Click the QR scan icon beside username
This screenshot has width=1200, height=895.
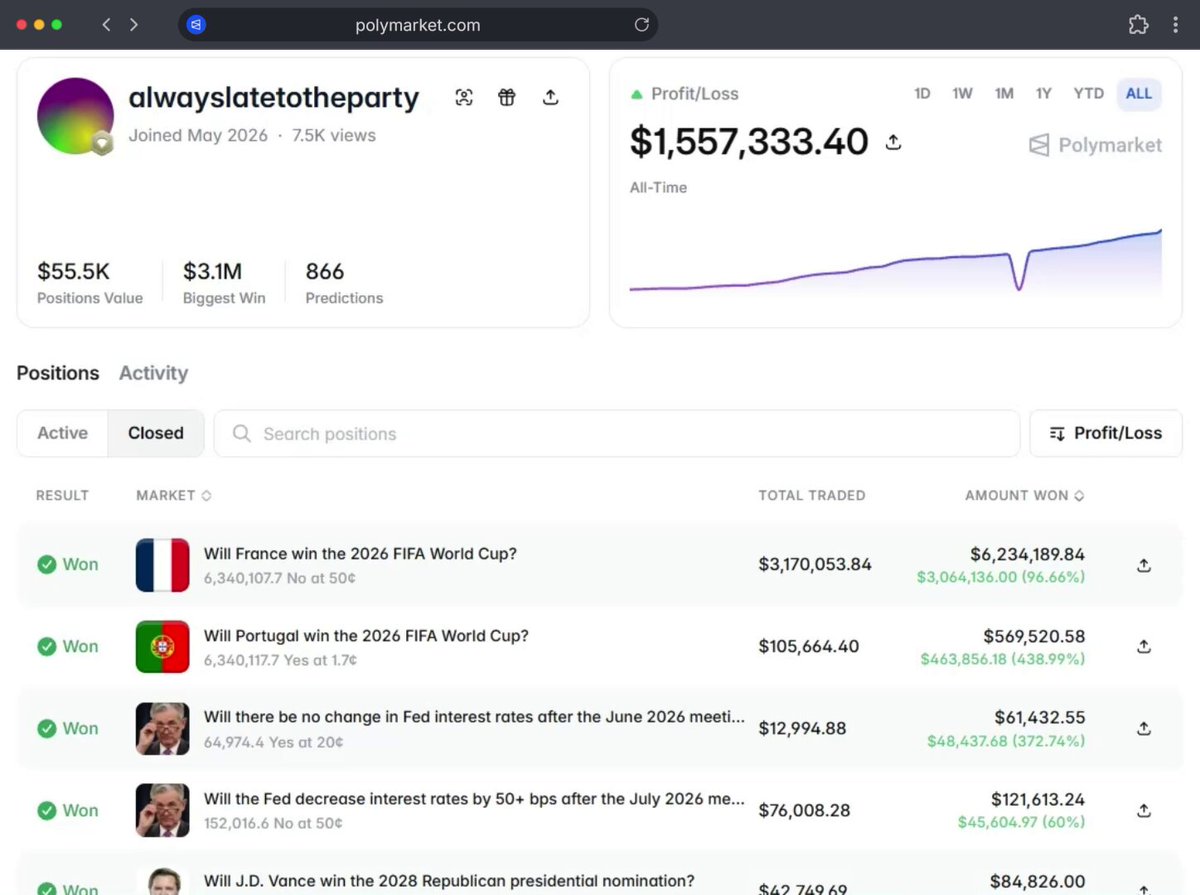(x=464, y=97)
